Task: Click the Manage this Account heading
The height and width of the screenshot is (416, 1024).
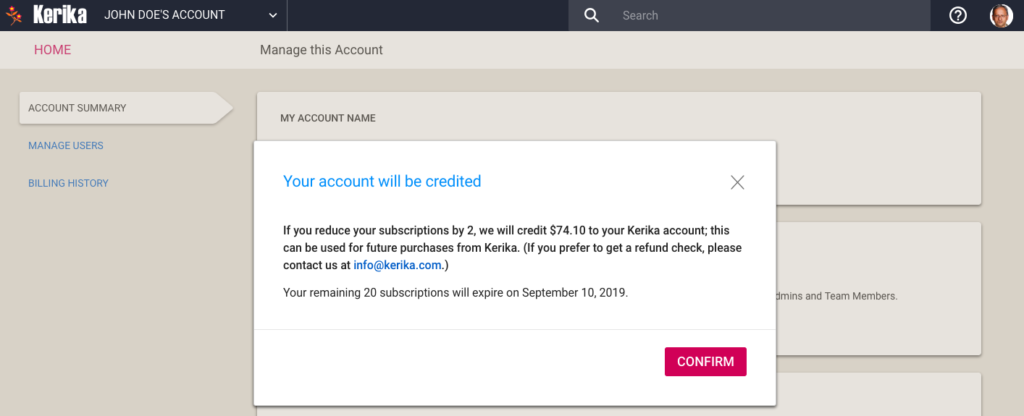Action: click(321, 50)
